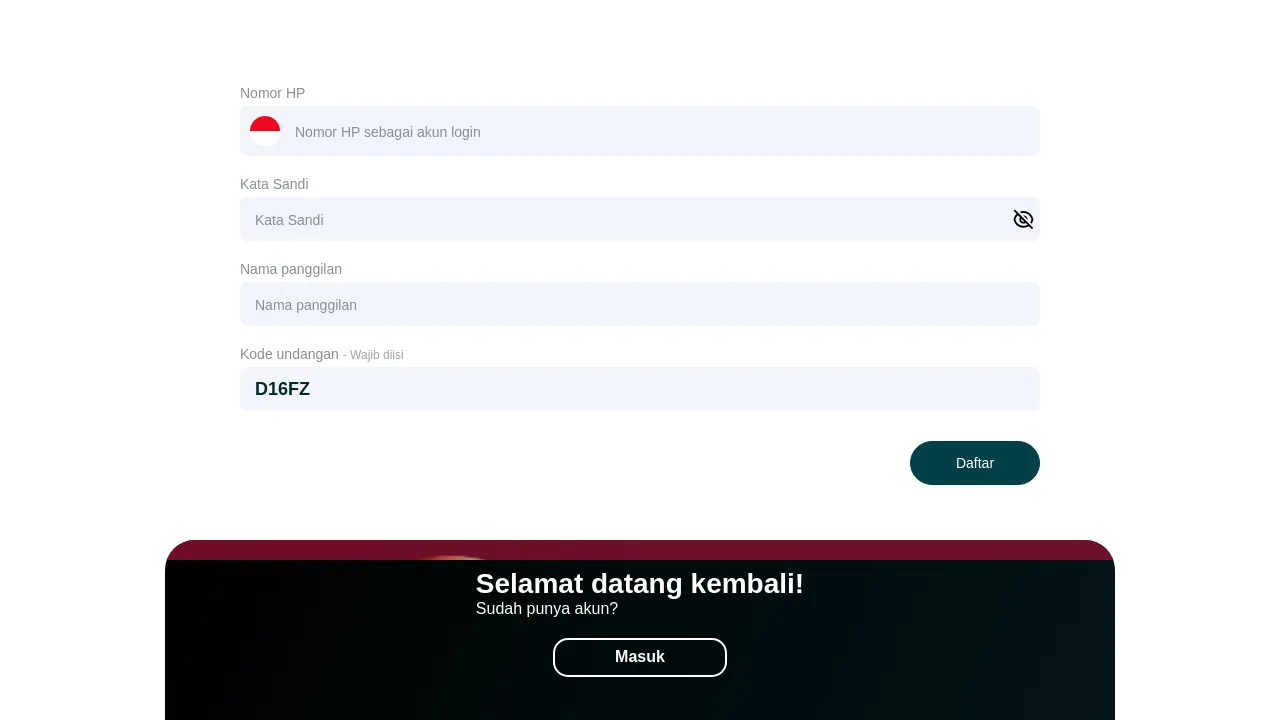Screen dimensions: 1280x720
Task: Click the Masuk login button
Action: click(x=640, y=657)
